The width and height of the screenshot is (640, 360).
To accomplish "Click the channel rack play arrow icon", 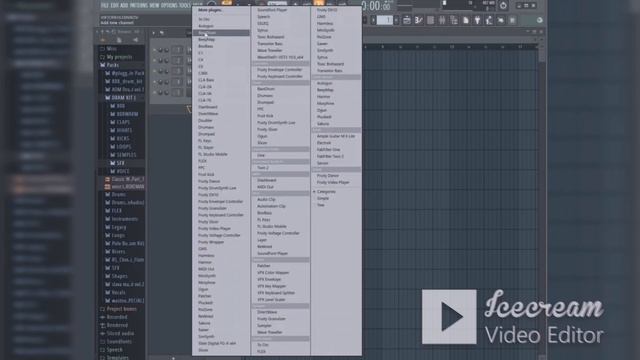I will (x=153, y=33).
